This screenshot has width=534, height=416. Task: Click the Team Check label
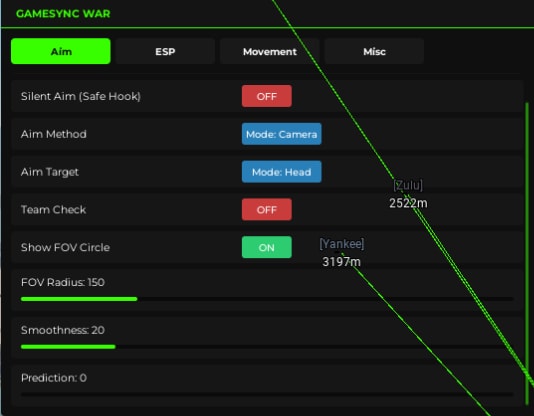click(x=53, y=210)
